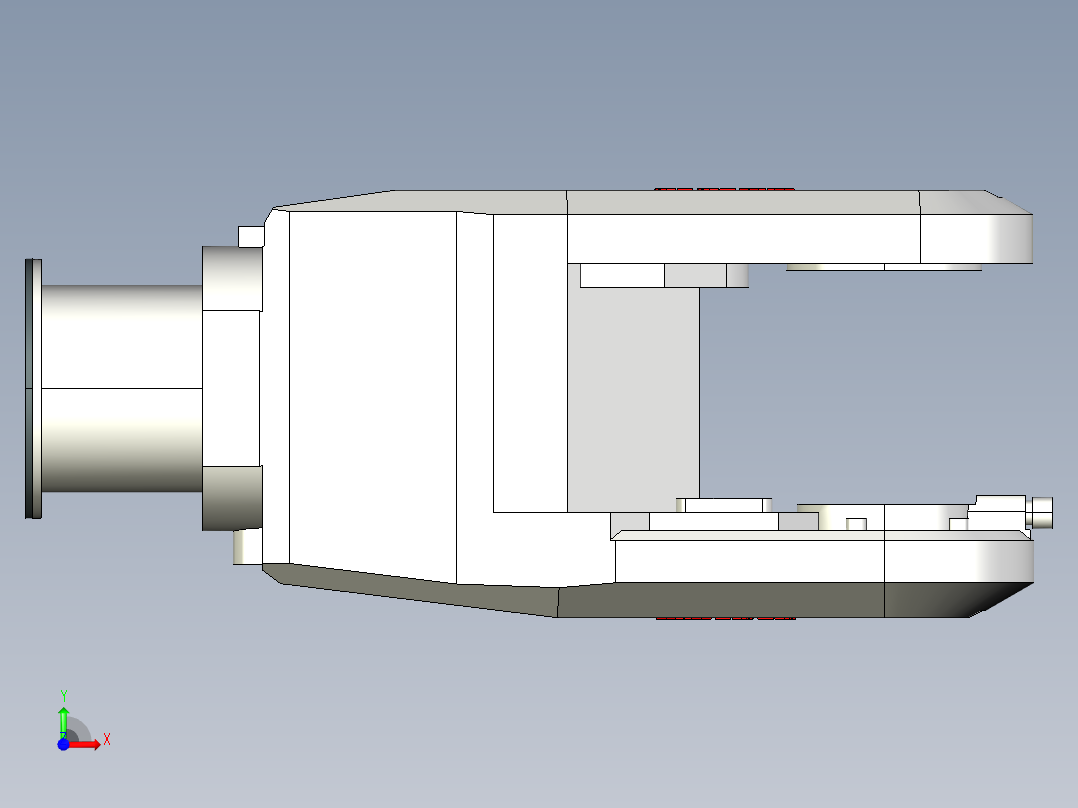This screenshot has width=1078, height=808.
Task: Click the coordinate triad in the corner
Action: (x=75, y=730)
